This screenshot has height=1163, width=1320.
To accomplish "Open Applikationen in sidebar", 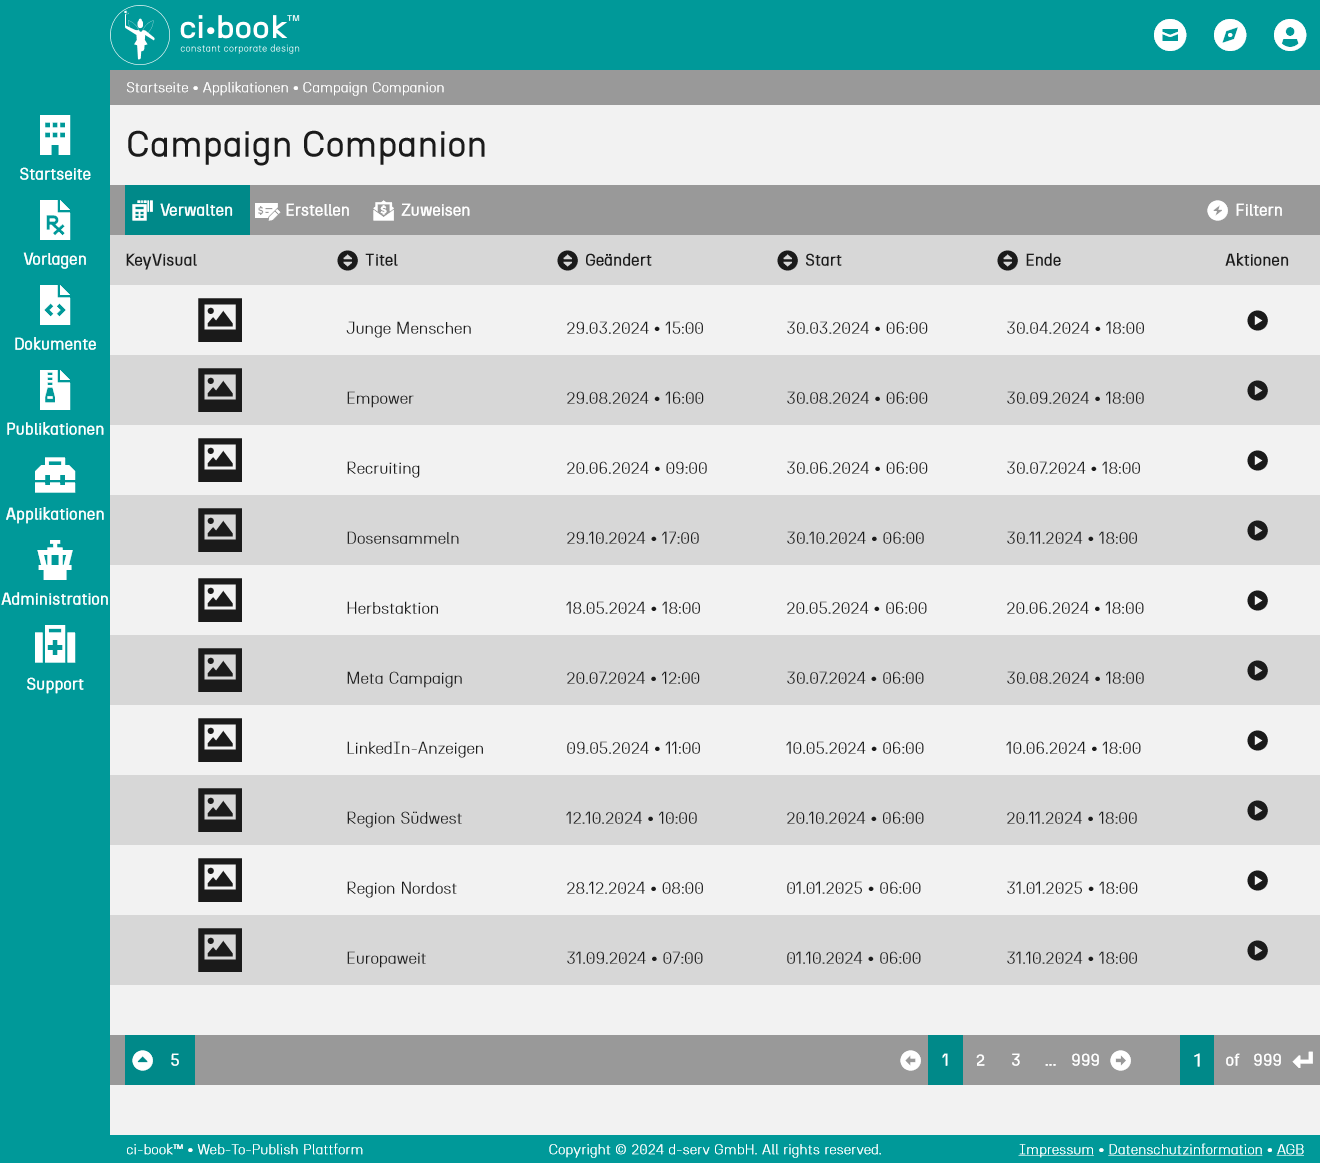I will pos(55,488).
